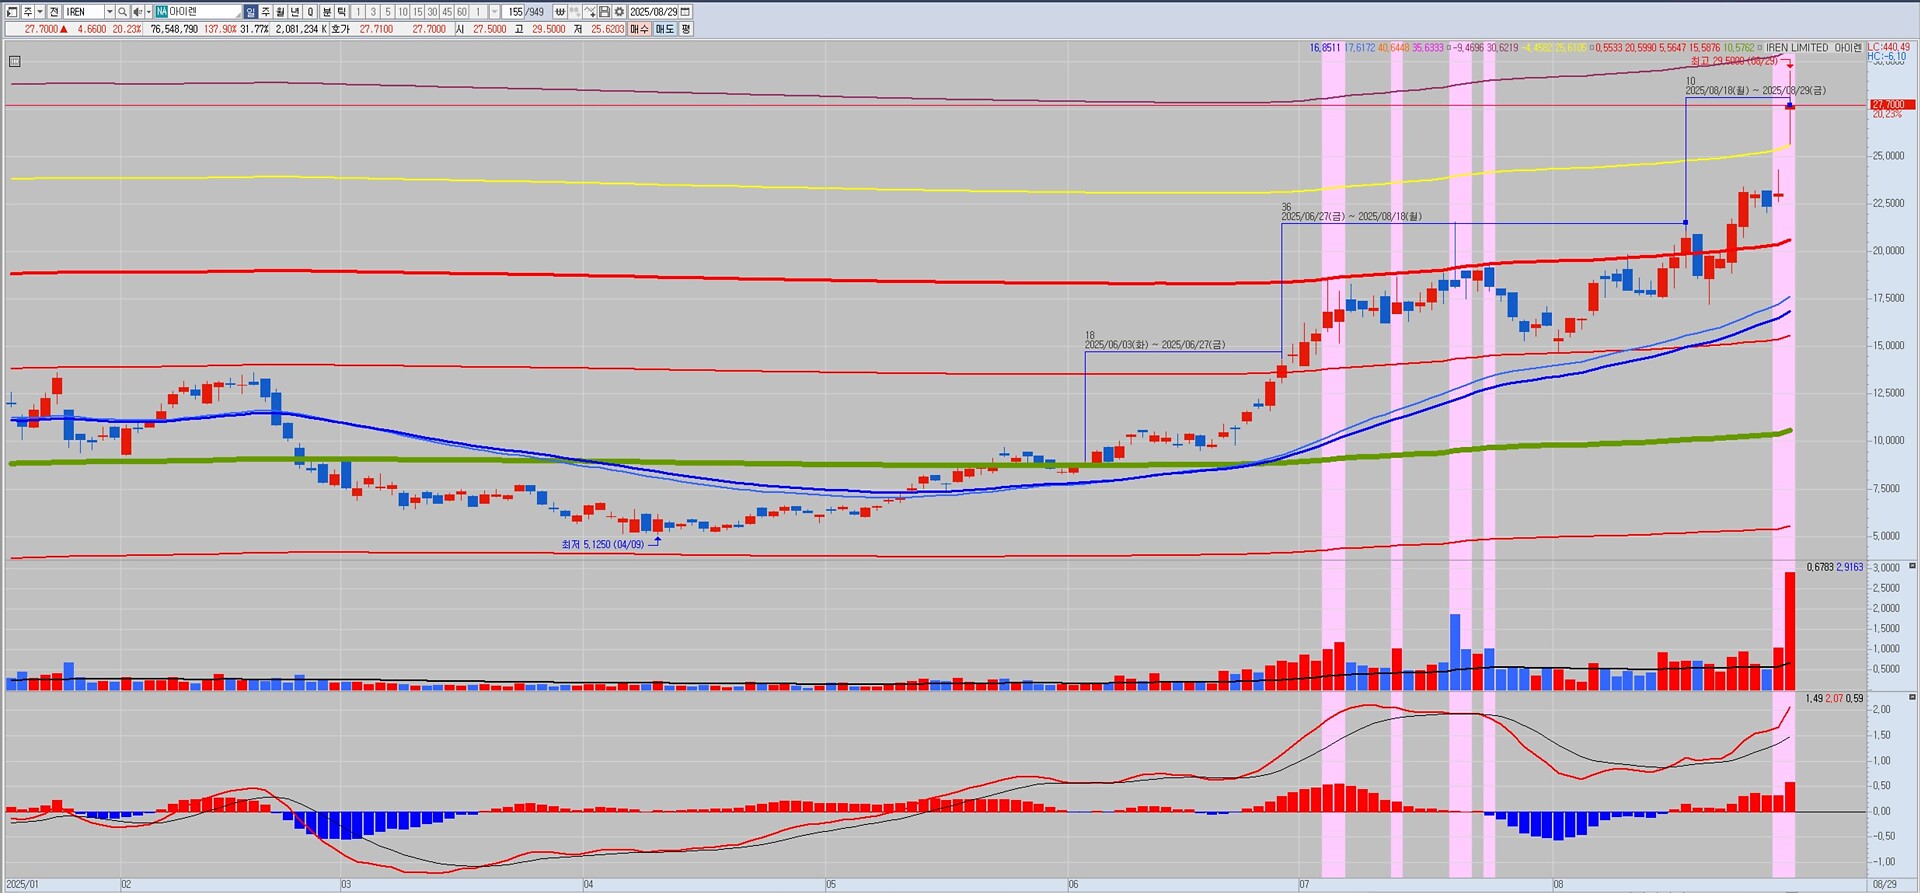The width and height of the screenshot is (1920, 893).
Task: Click the 76,548,790 volume value
Action: pyautogui.click(x=174, y=29)
